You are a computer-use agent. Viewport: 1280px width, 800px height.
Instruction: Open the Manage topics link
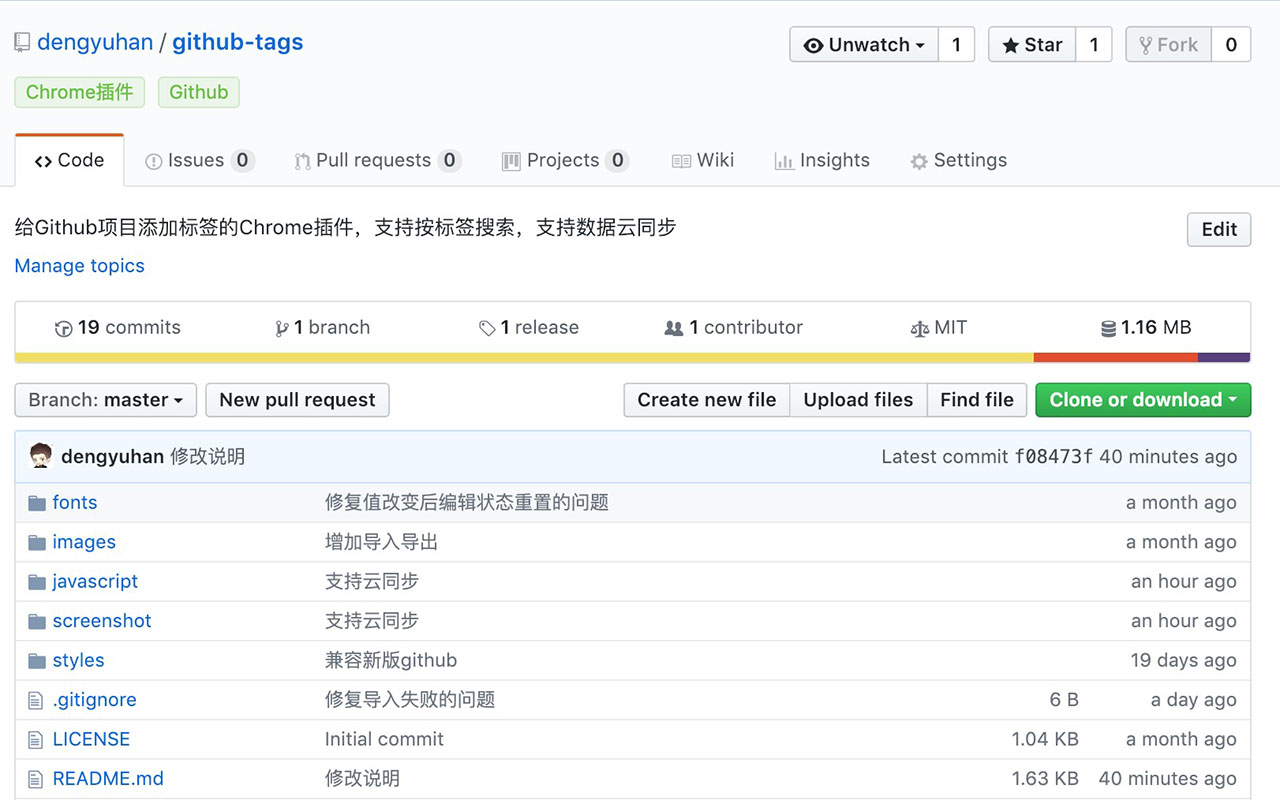tap(79, 266)
